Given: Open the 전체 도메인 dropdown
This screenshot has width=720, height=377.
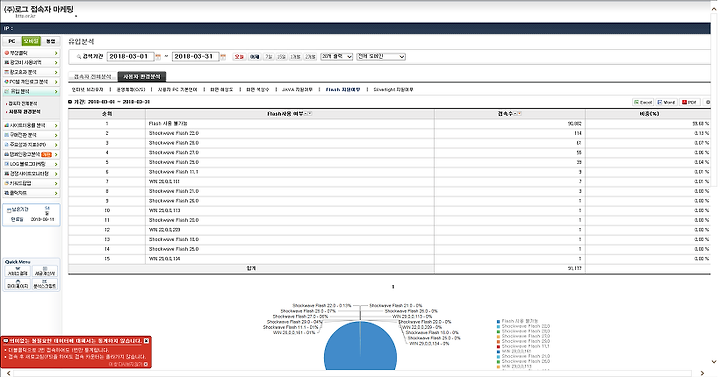Looking at the screenshot, I should (x=381, y=56).
